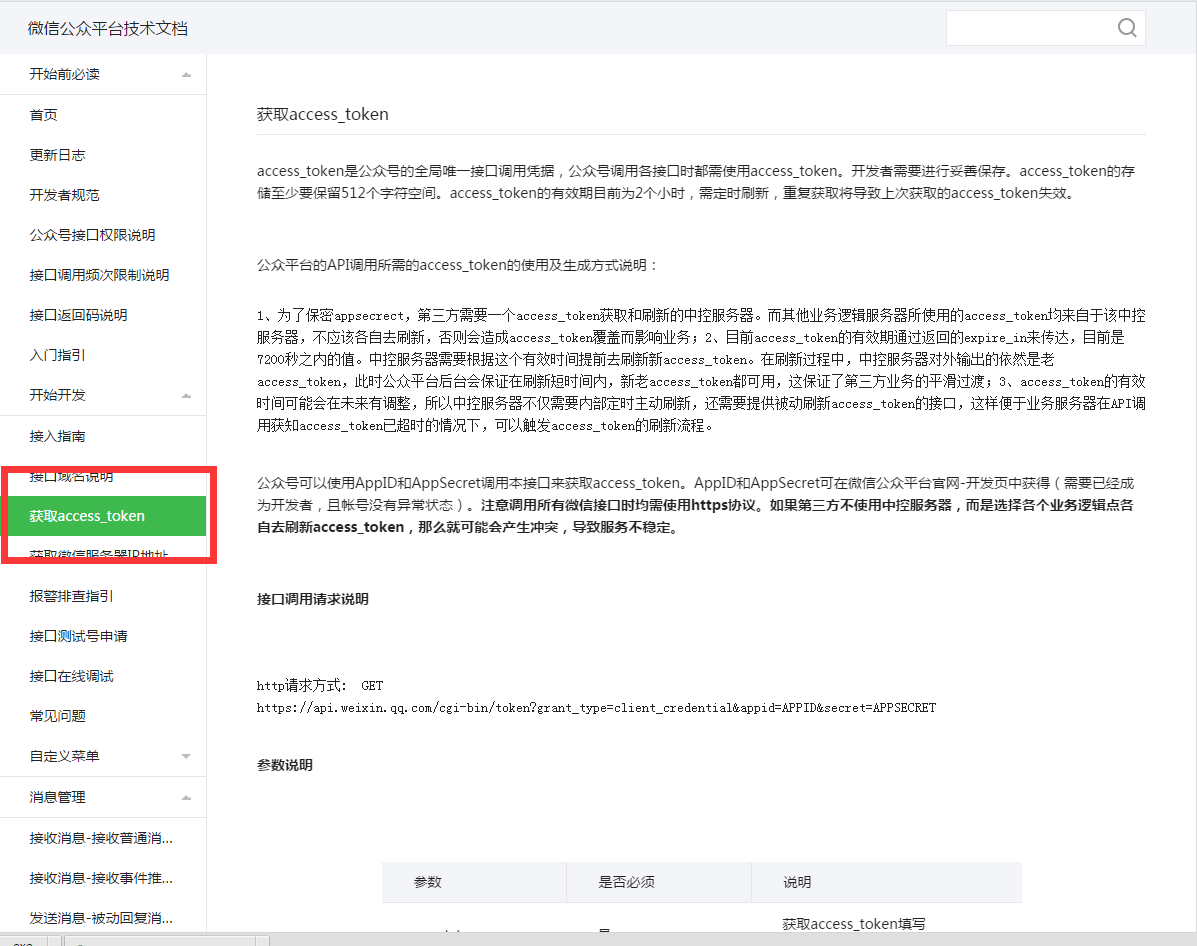Open 接口调用频次限制说明 in sidebar

click(99, 275)
